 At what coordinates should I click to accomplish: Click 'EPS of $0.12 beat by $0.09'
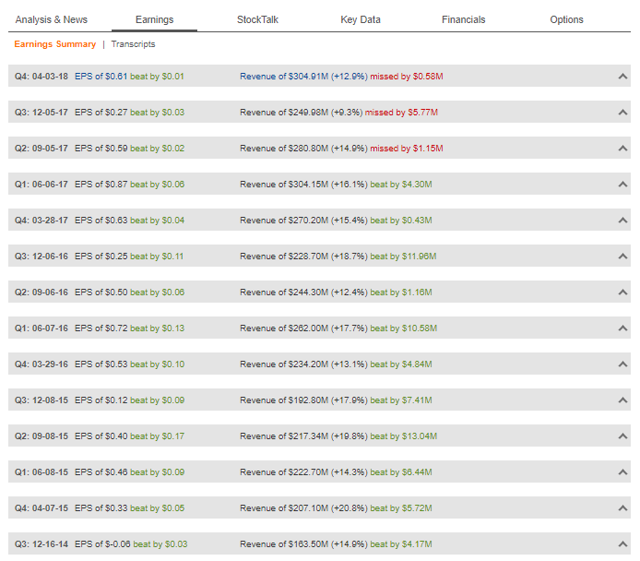tap(129, 400)
